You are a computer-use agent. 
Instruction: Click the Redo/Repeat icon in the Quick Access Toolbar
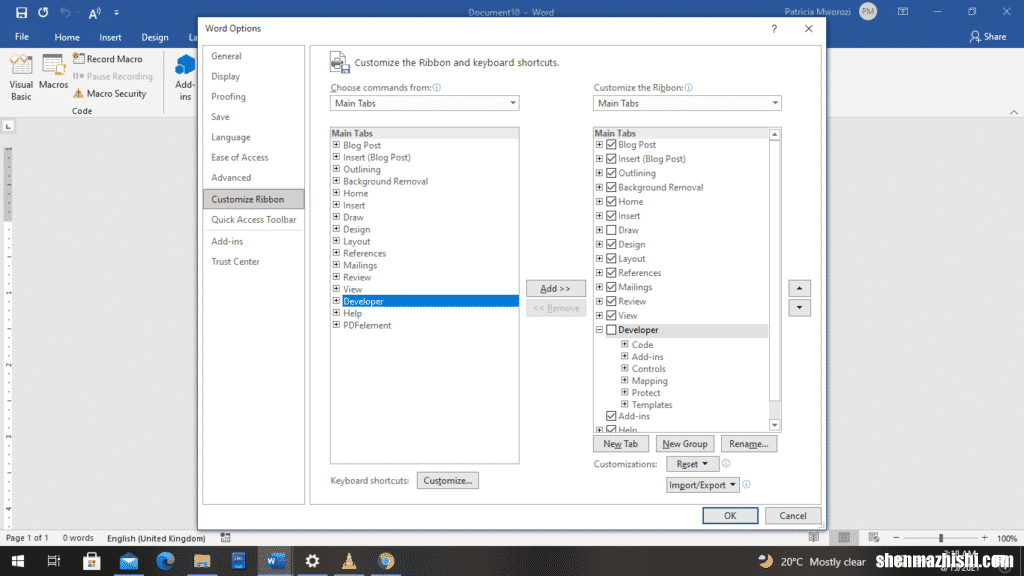43,12
